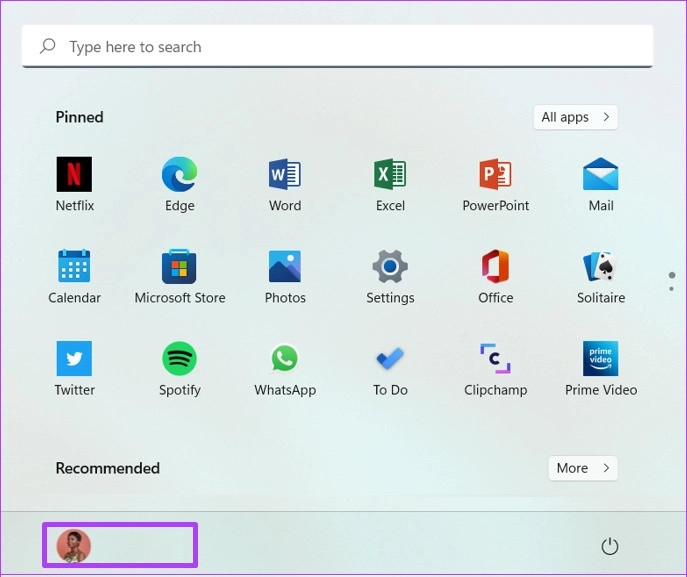Screen dimensions: 687x577
Task: Go to first pinned page dot
Action: point(672,275)
